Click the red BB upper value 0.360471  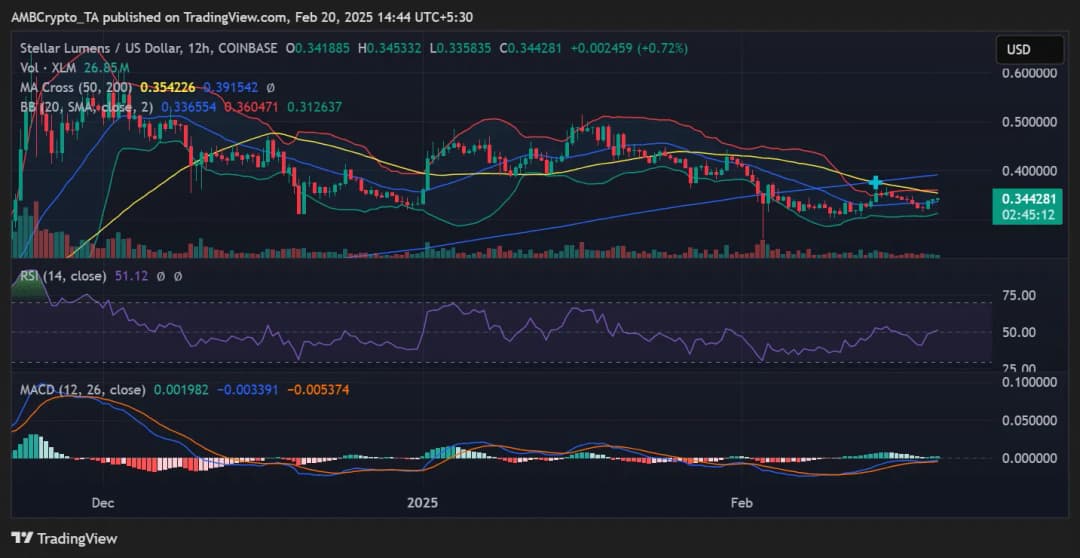coord(252,106)
